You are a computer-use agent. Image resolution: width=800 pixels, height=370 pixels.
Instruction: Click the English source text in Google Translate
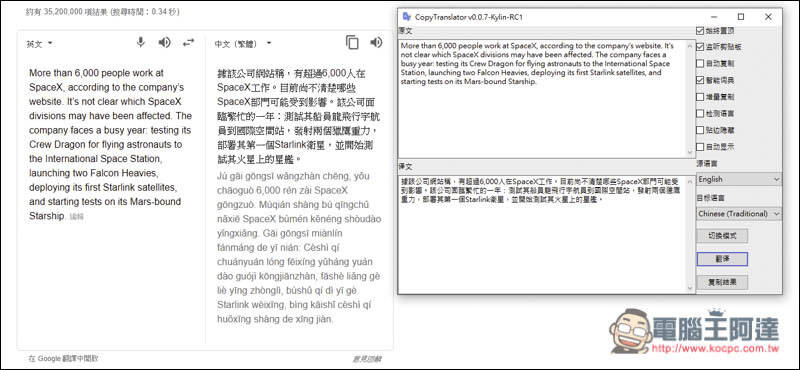111,144
